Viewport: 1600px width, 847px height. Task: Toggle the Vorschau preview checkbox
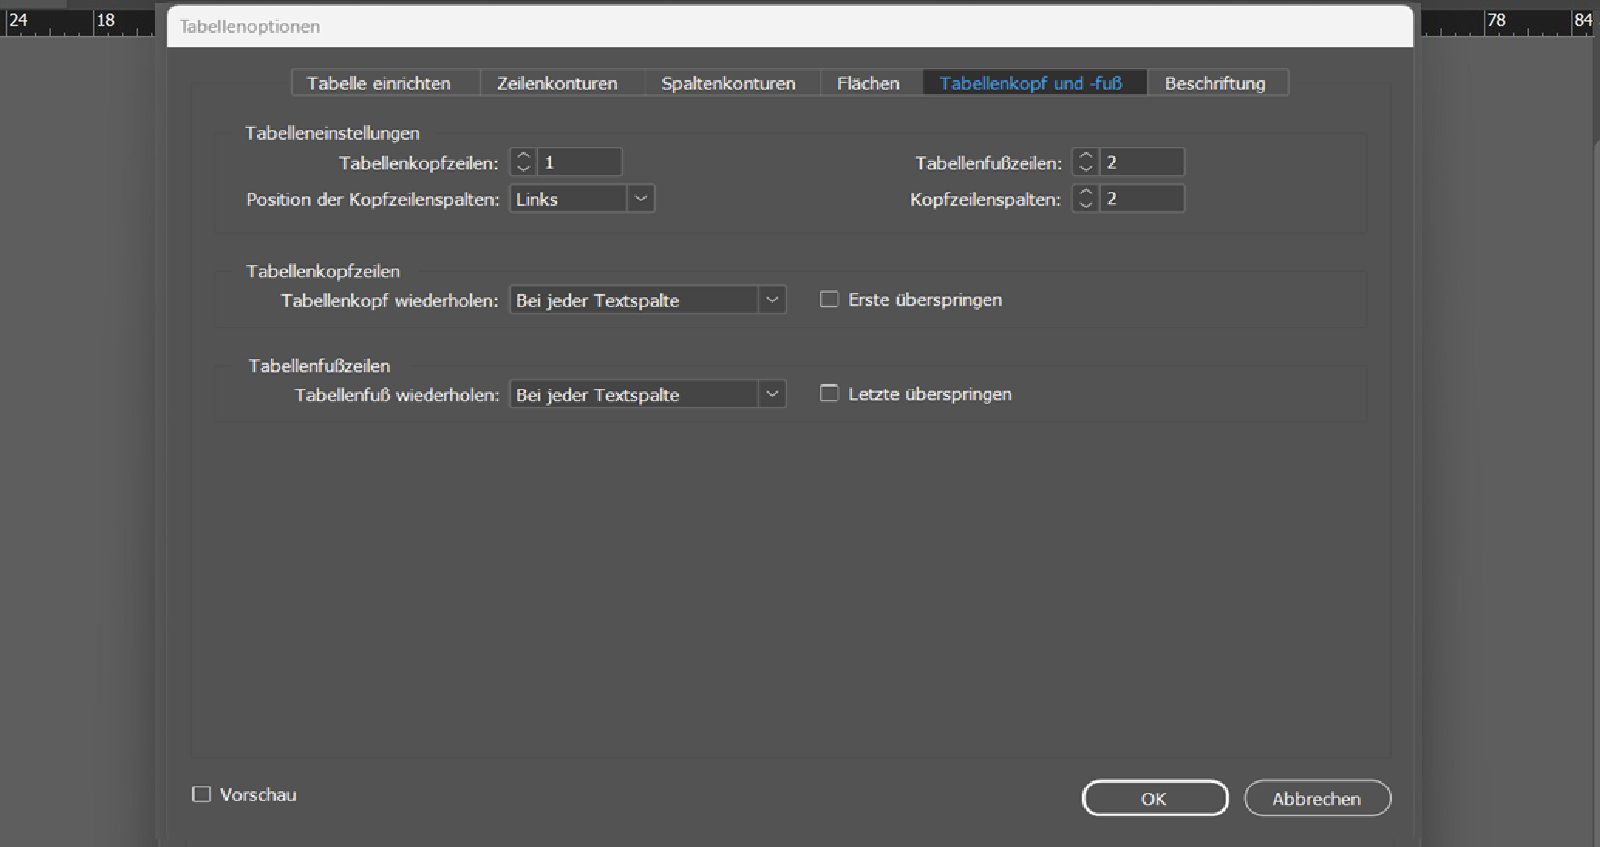[201, 794]
